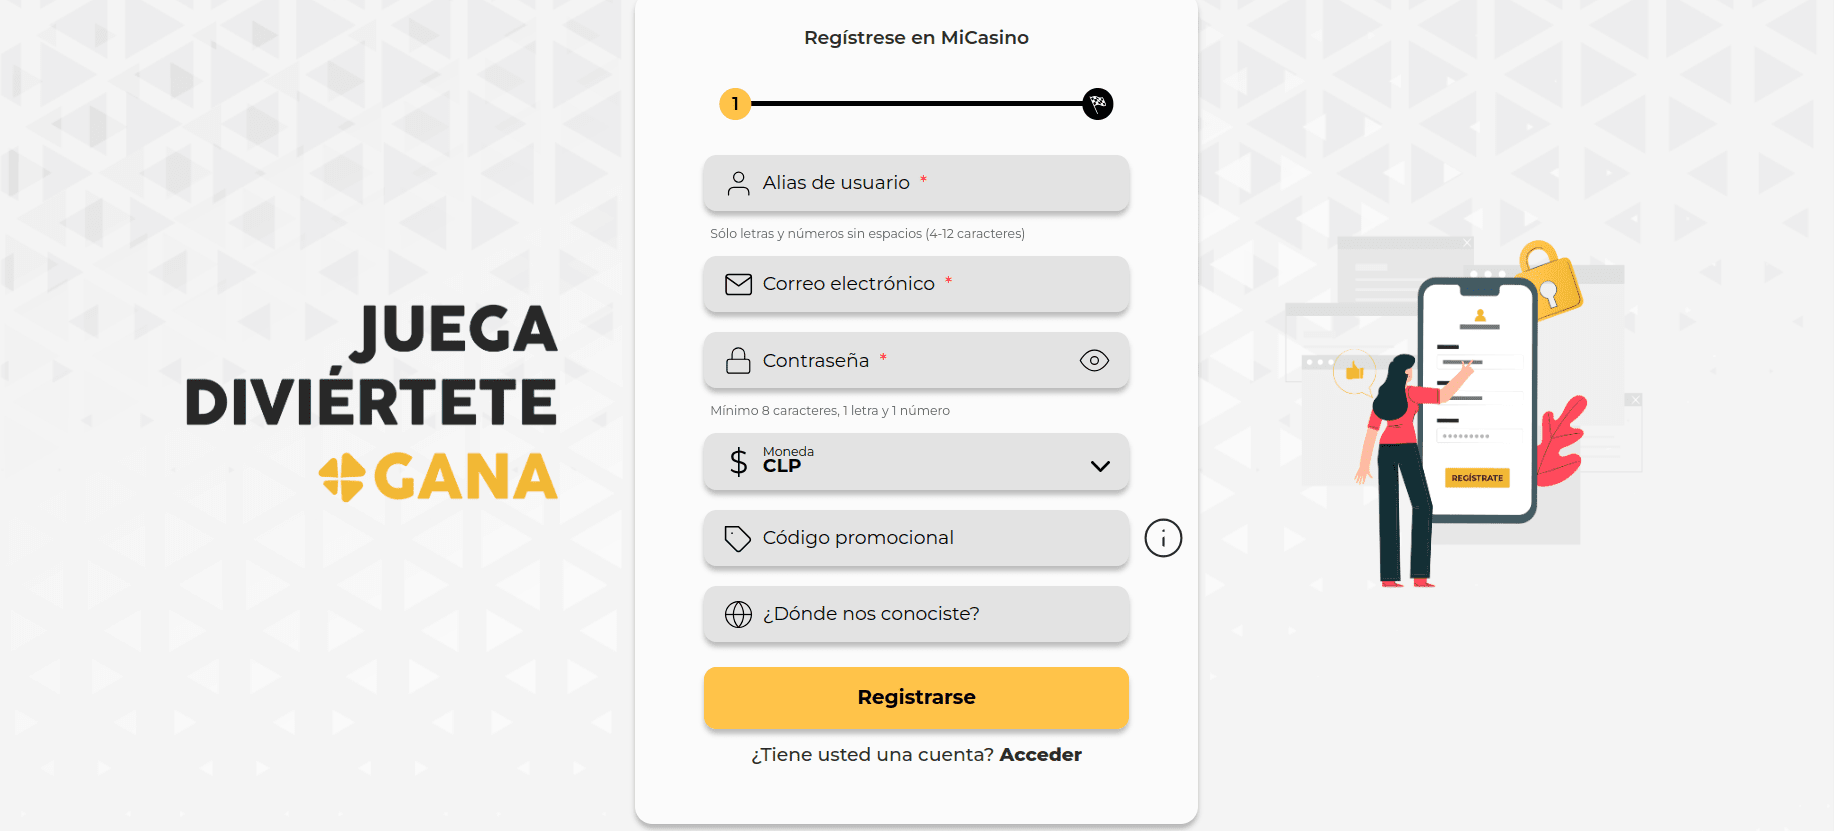
Task: Click the progress bar between registration steps
Action: coord(915,103)
